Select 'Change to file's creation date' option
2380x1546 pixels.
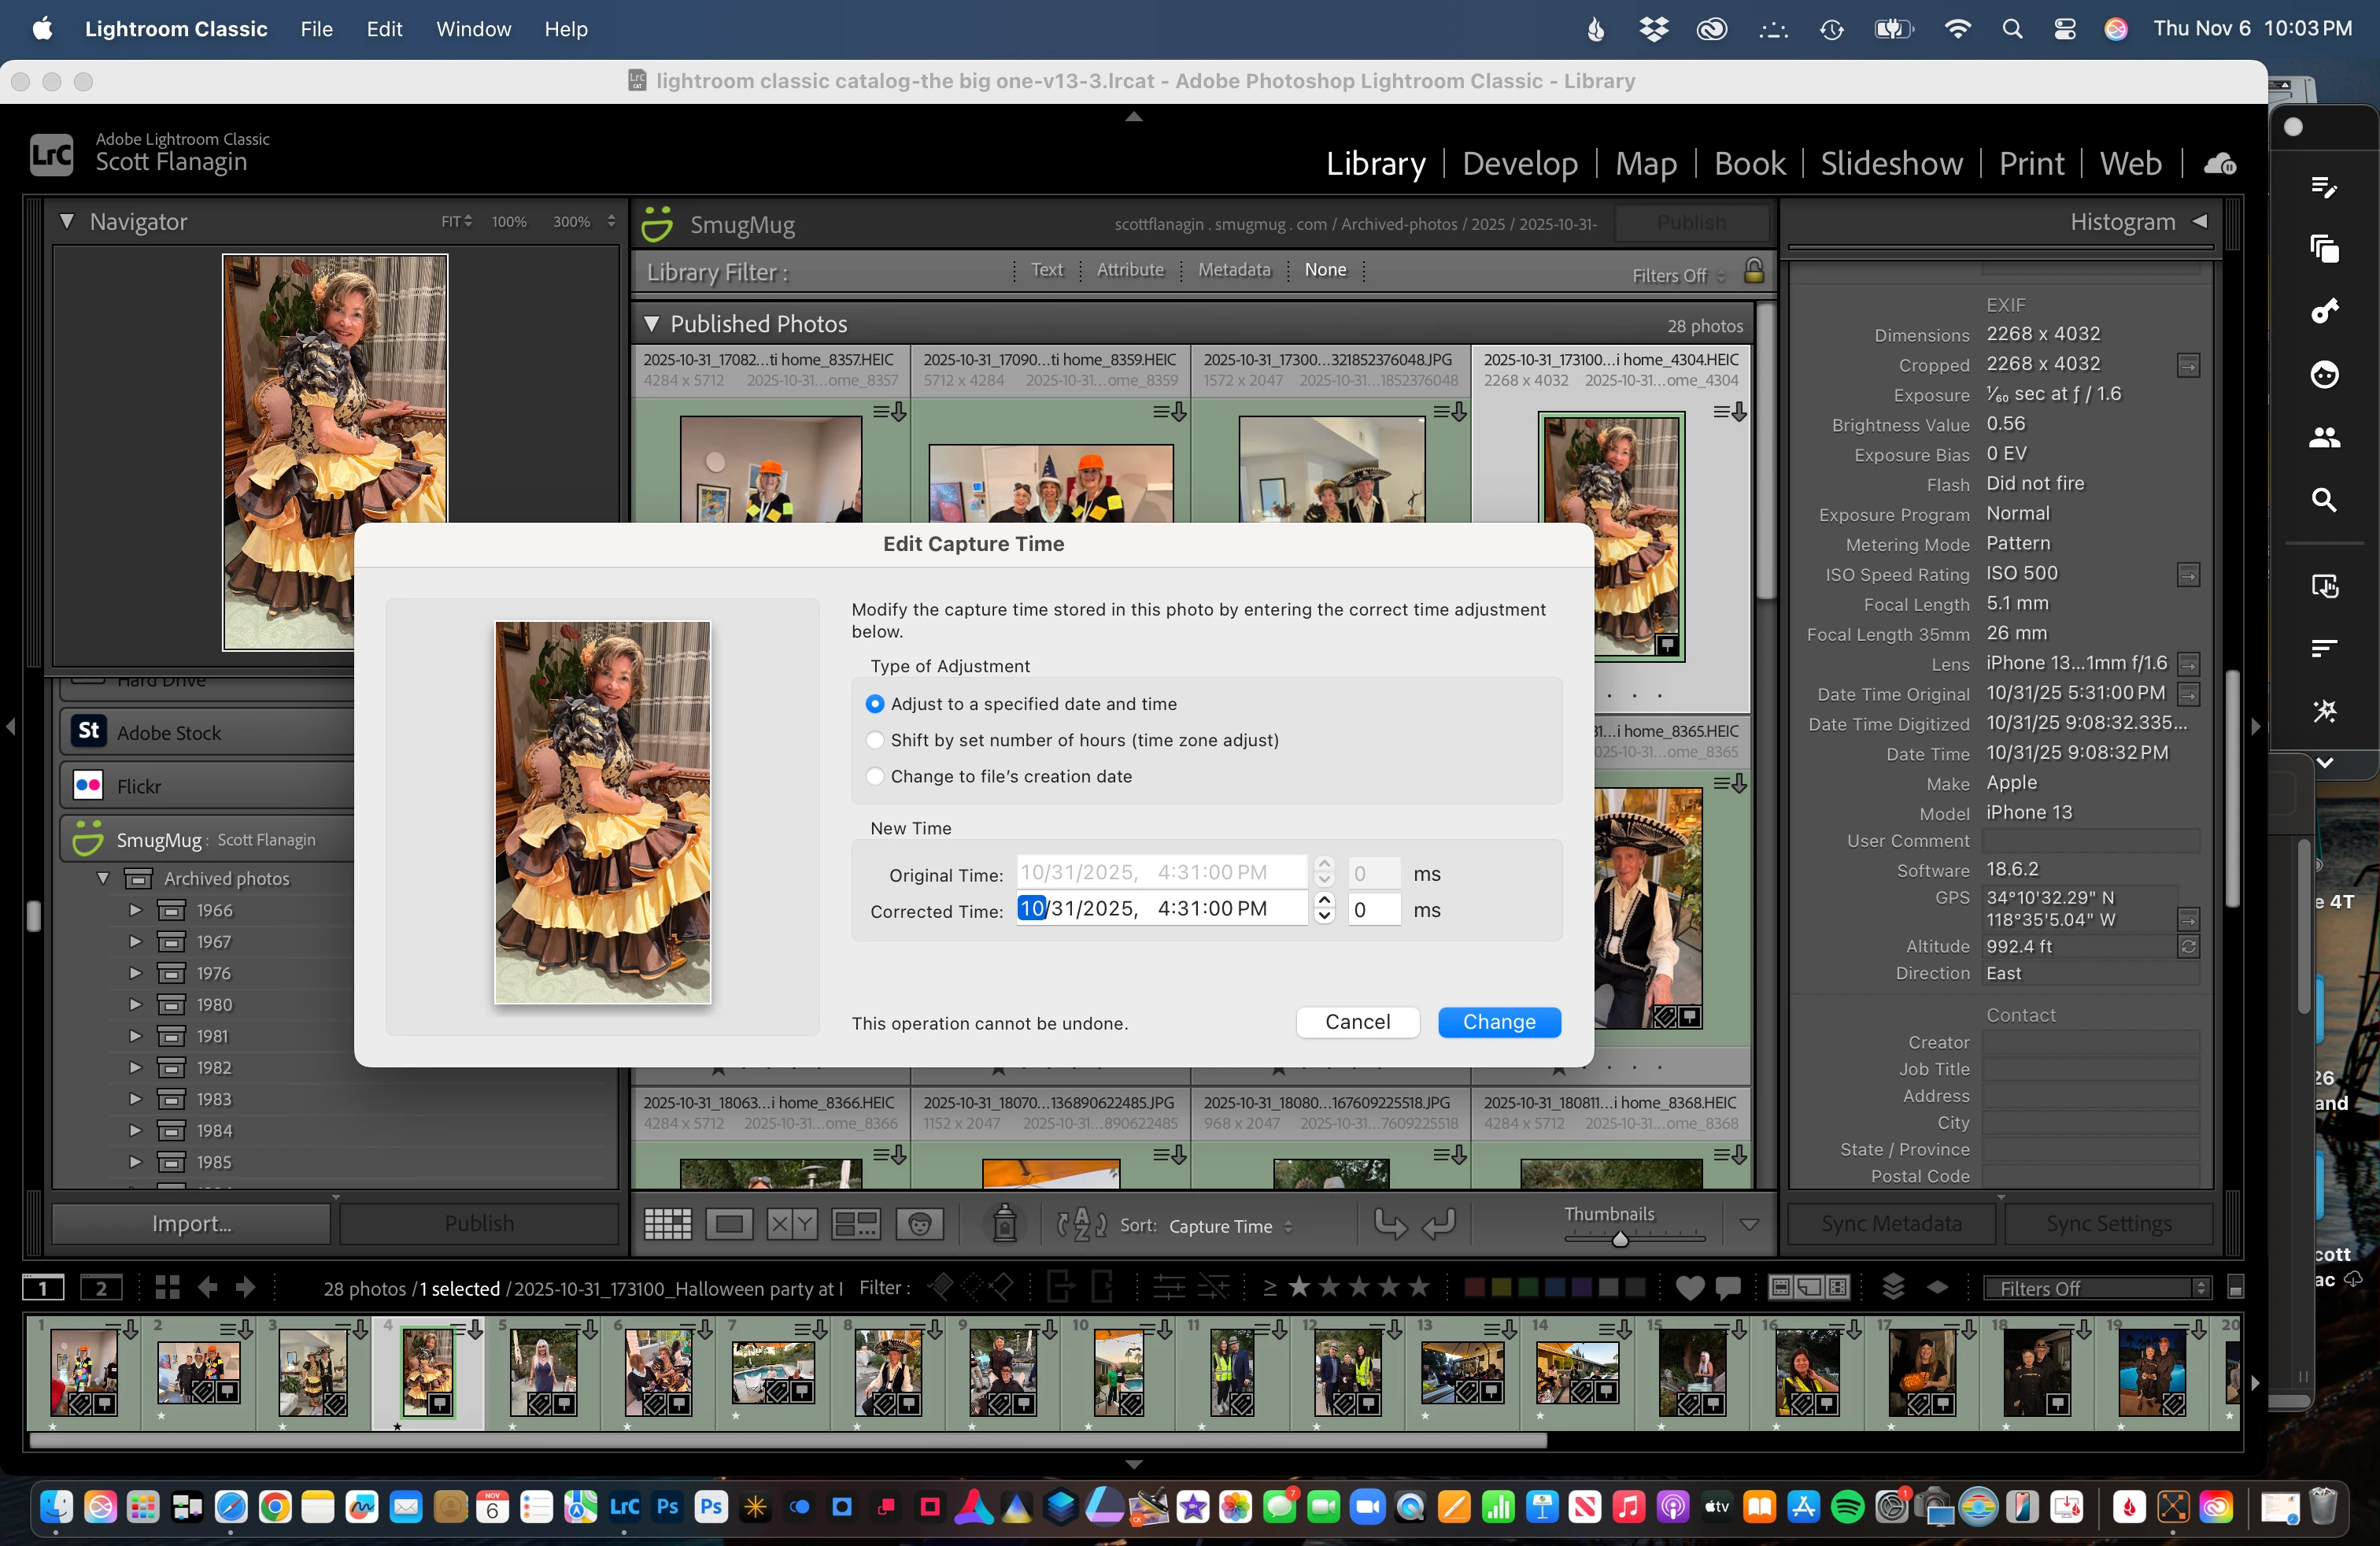click(875, 776)
